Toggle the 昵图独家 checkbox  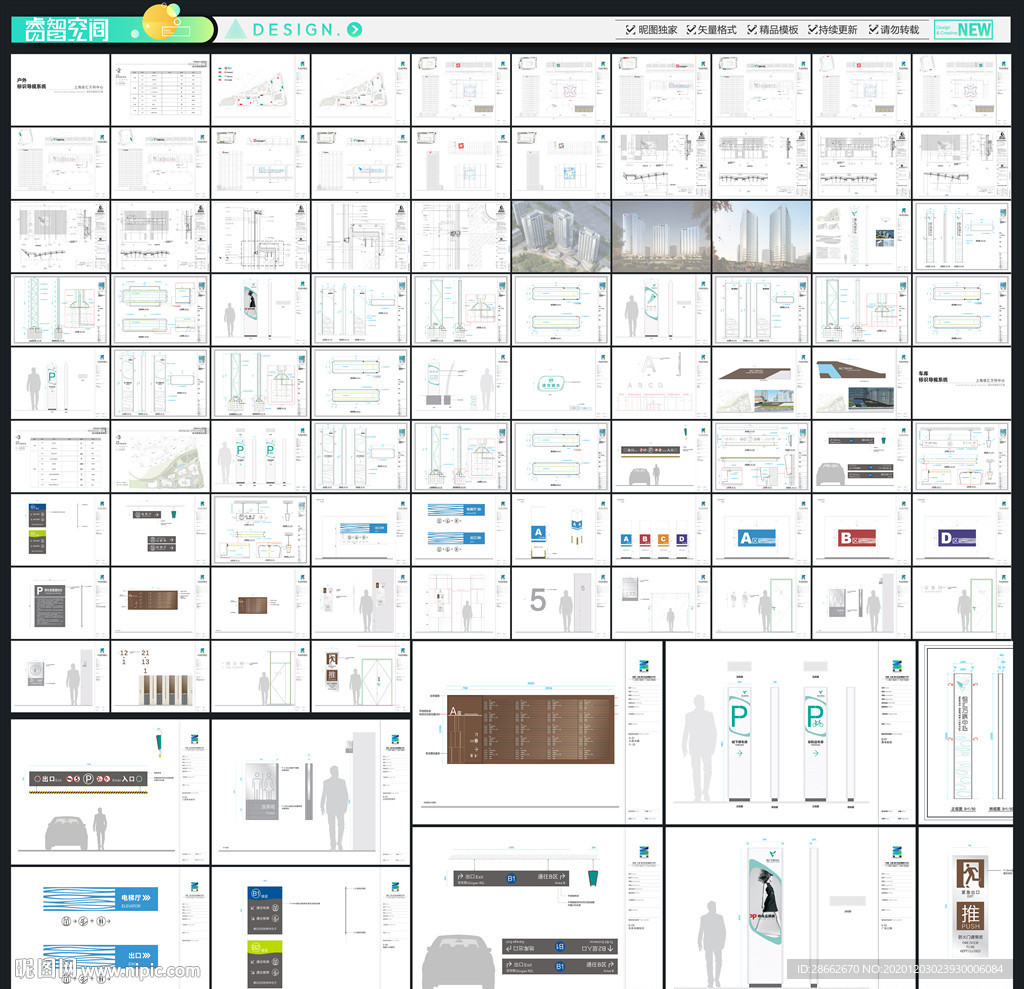630,29
